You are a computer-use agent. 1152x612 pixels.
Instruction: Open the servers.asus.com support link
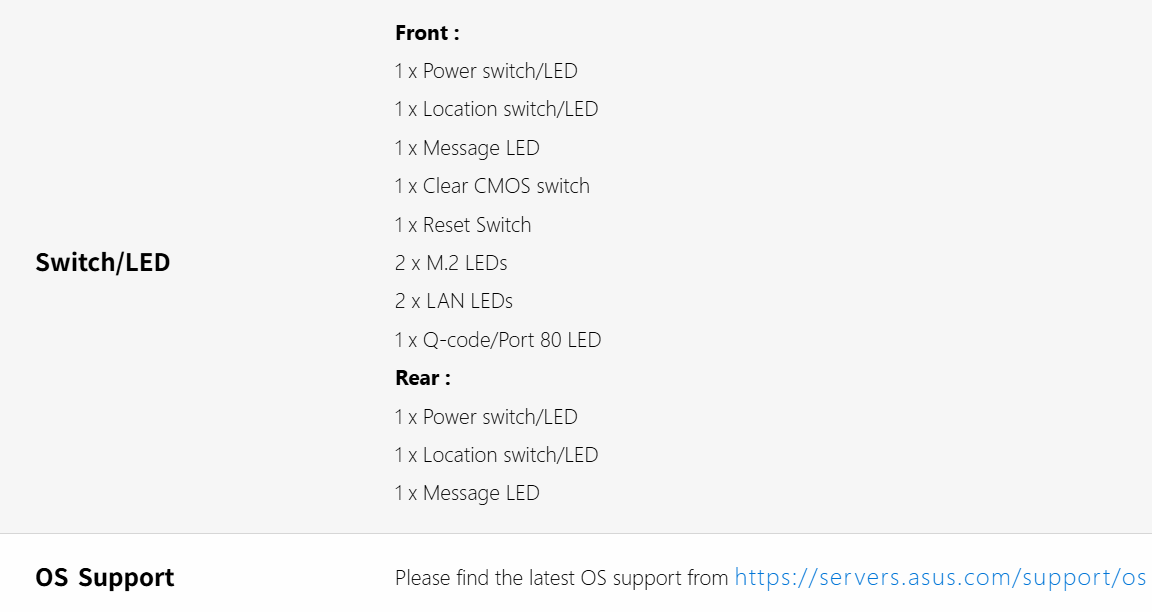(x=940, y=578)
